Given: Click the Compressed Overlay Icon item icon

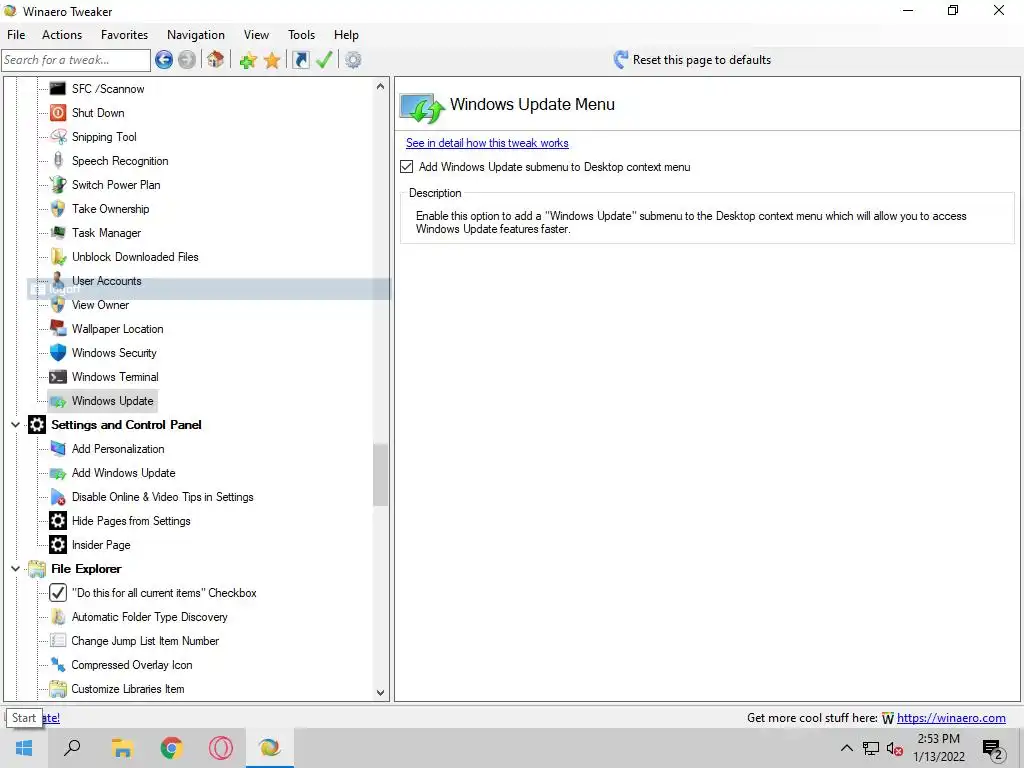Looking at the screenshot, I should (x=58, y=665).
